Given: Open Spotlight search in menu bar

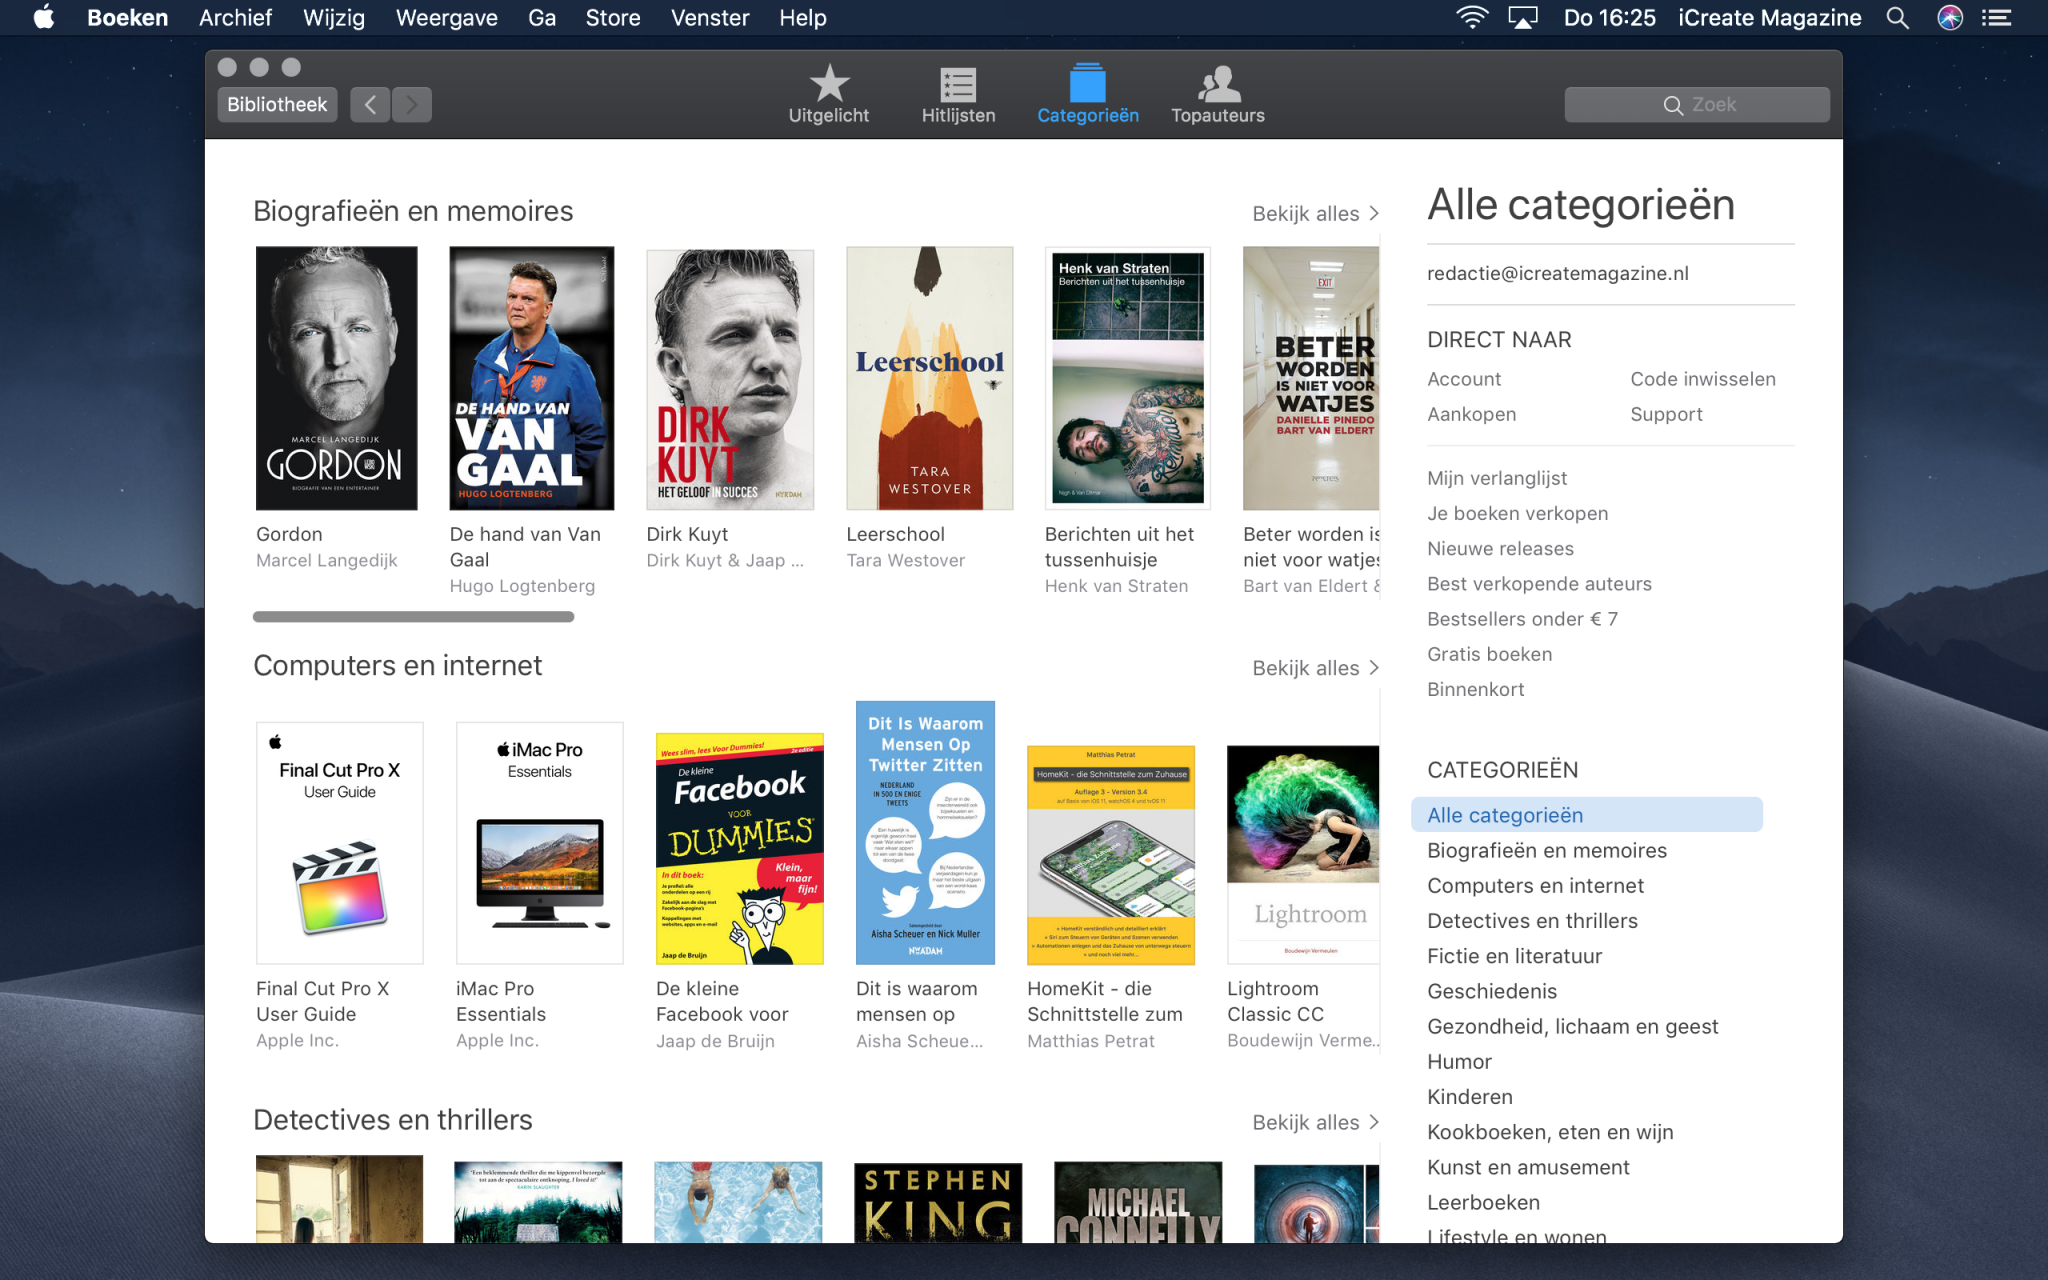Looking at the screenshot, I should [x=1897, y=18].
